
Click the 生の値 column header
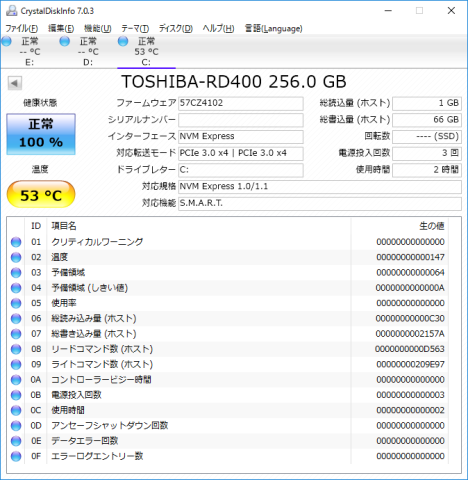[432, 226]
